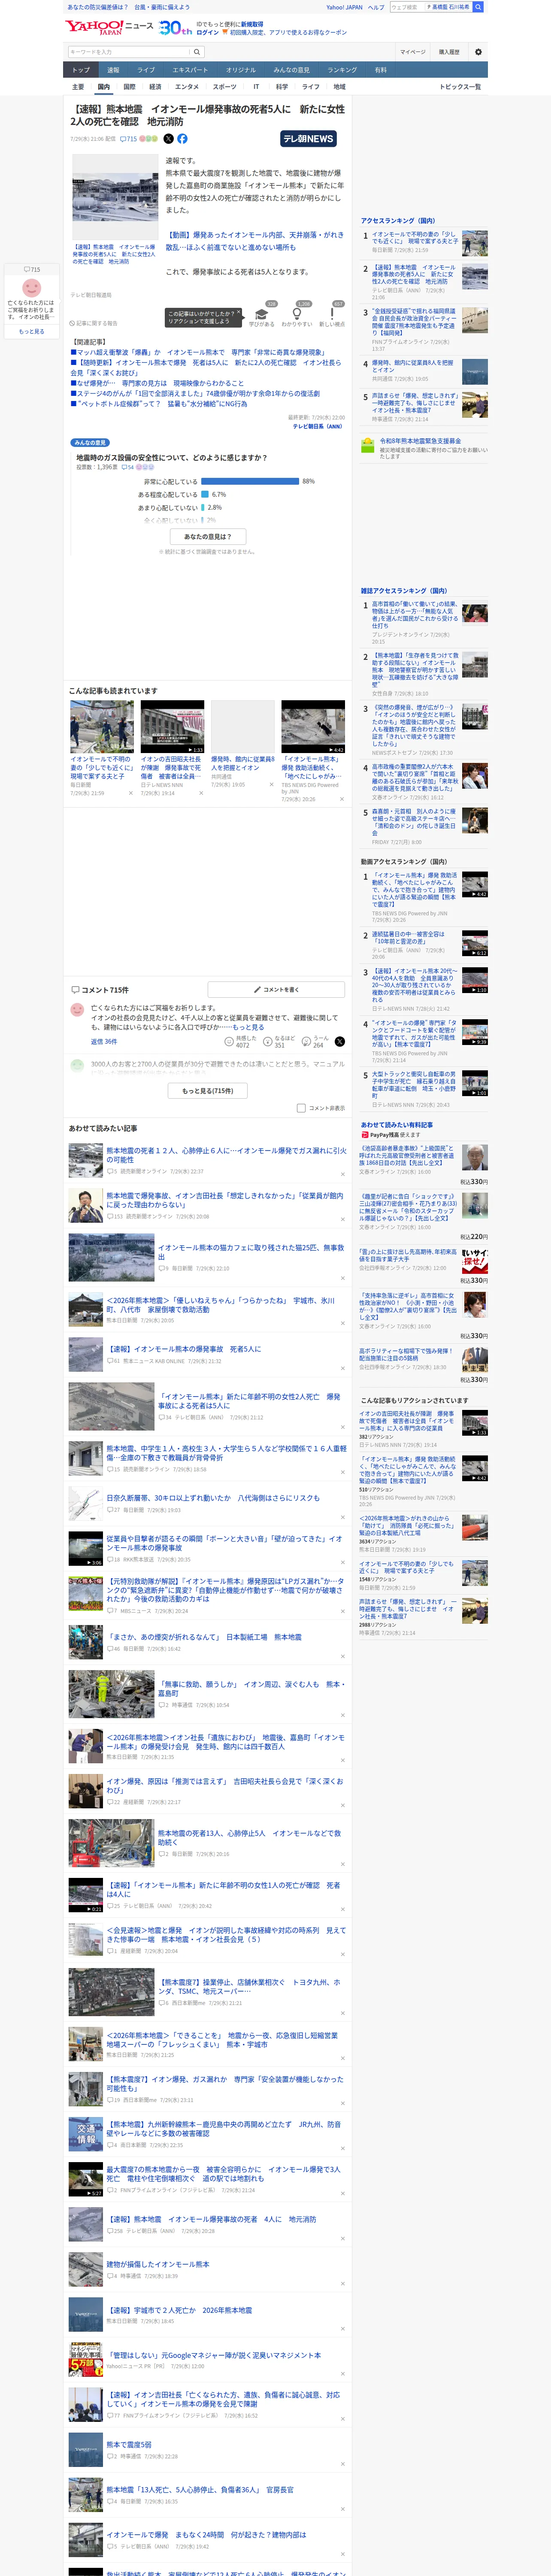Click the ある程度心配している poll result bar
The image size is (551, 2576).
205,494
